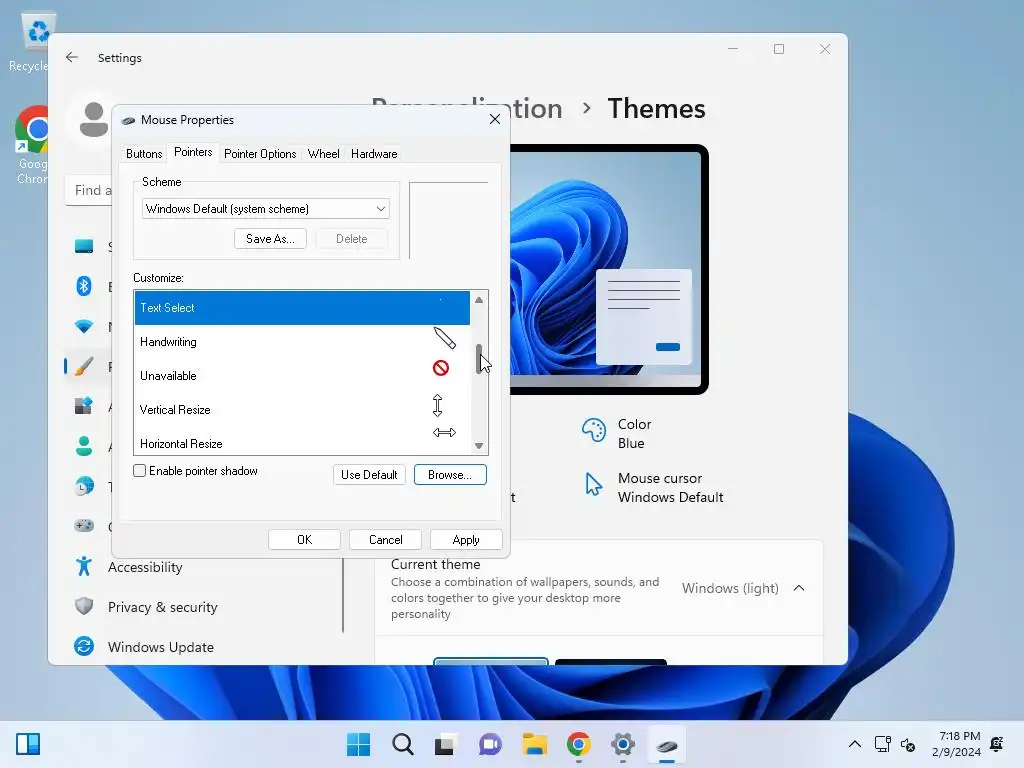
Task: Click the muted volume icon in system tray
Action: 908,744
